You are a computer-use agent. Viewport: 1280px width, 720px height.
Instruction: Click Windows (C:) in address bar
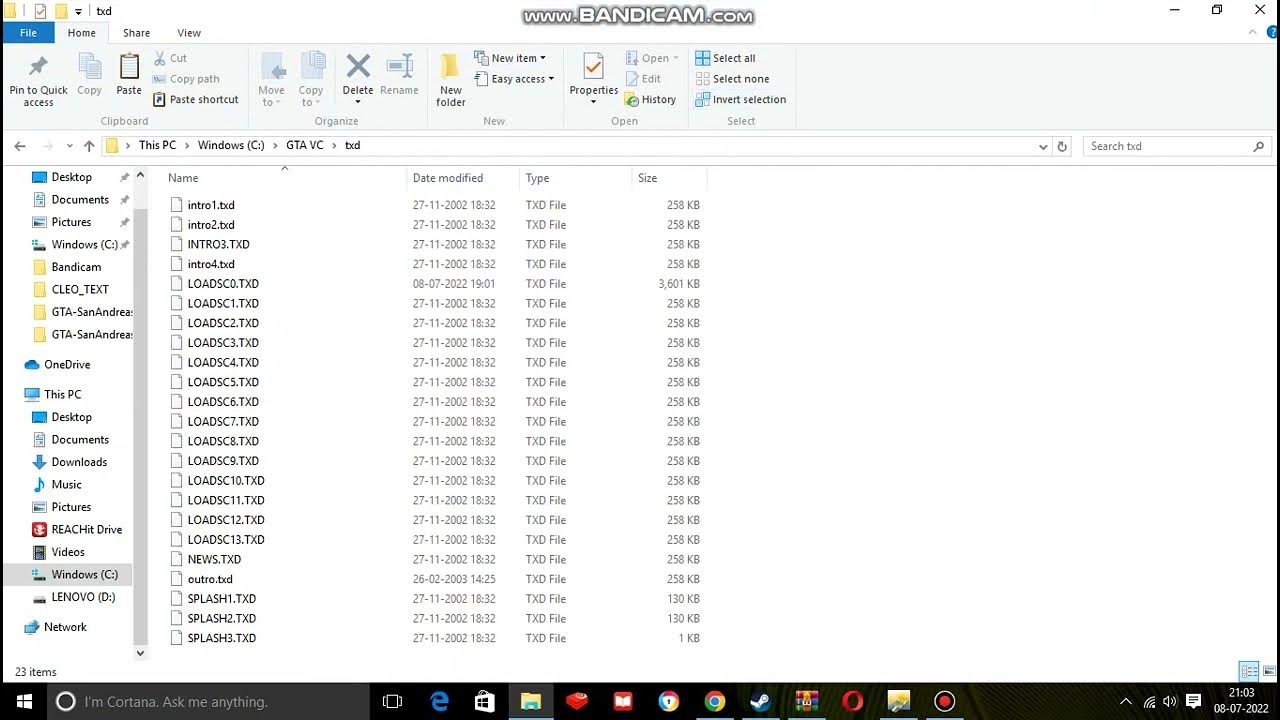[231, 145]
